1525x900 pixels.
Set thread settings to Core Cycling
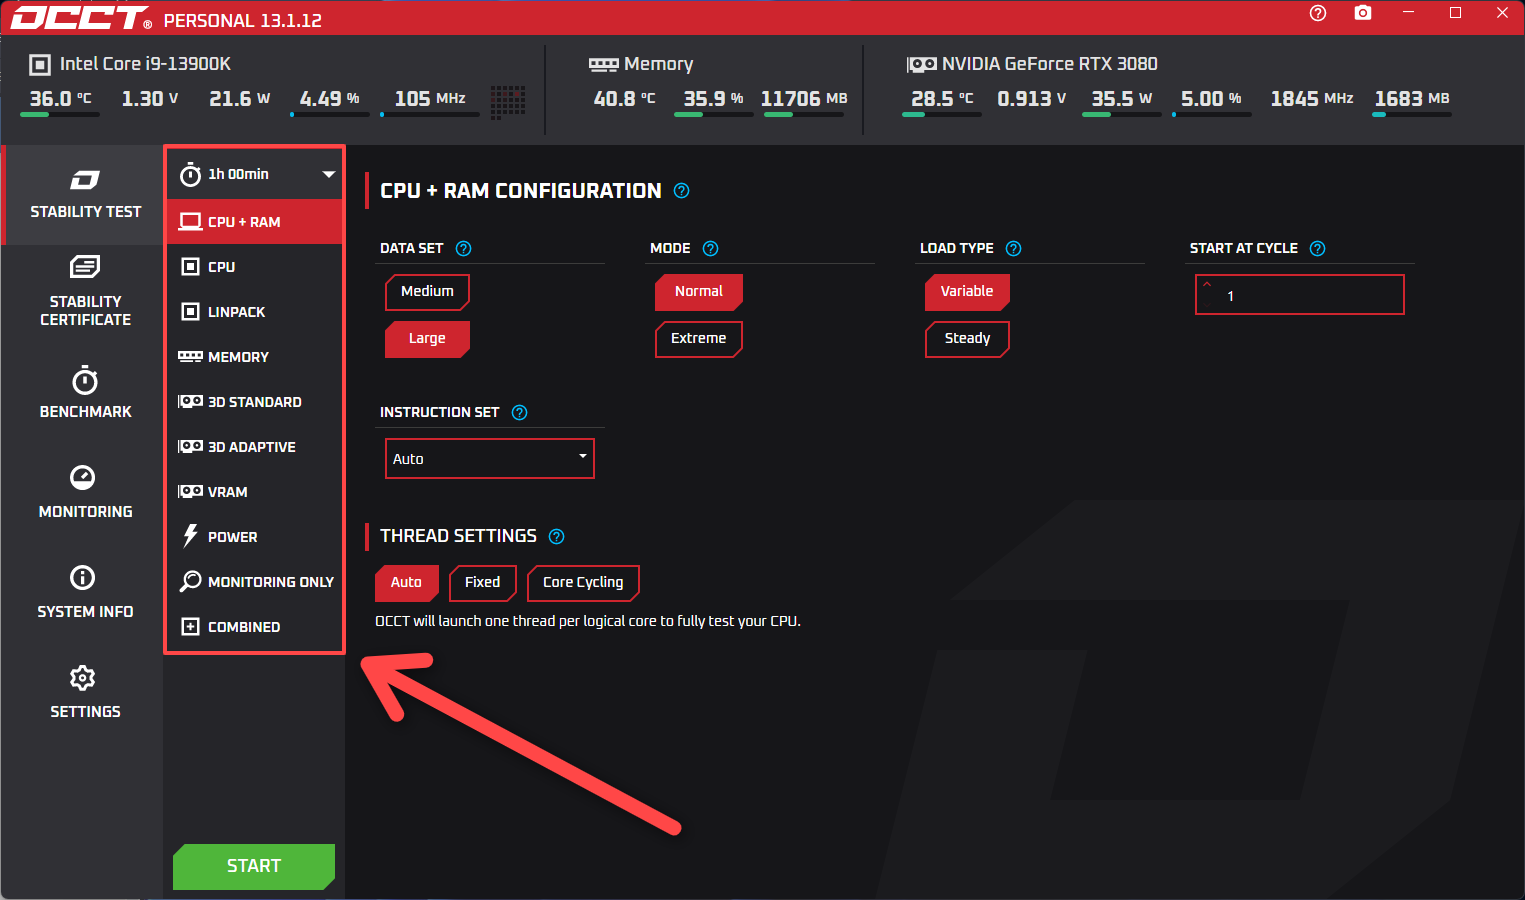[x=583, y=583]
